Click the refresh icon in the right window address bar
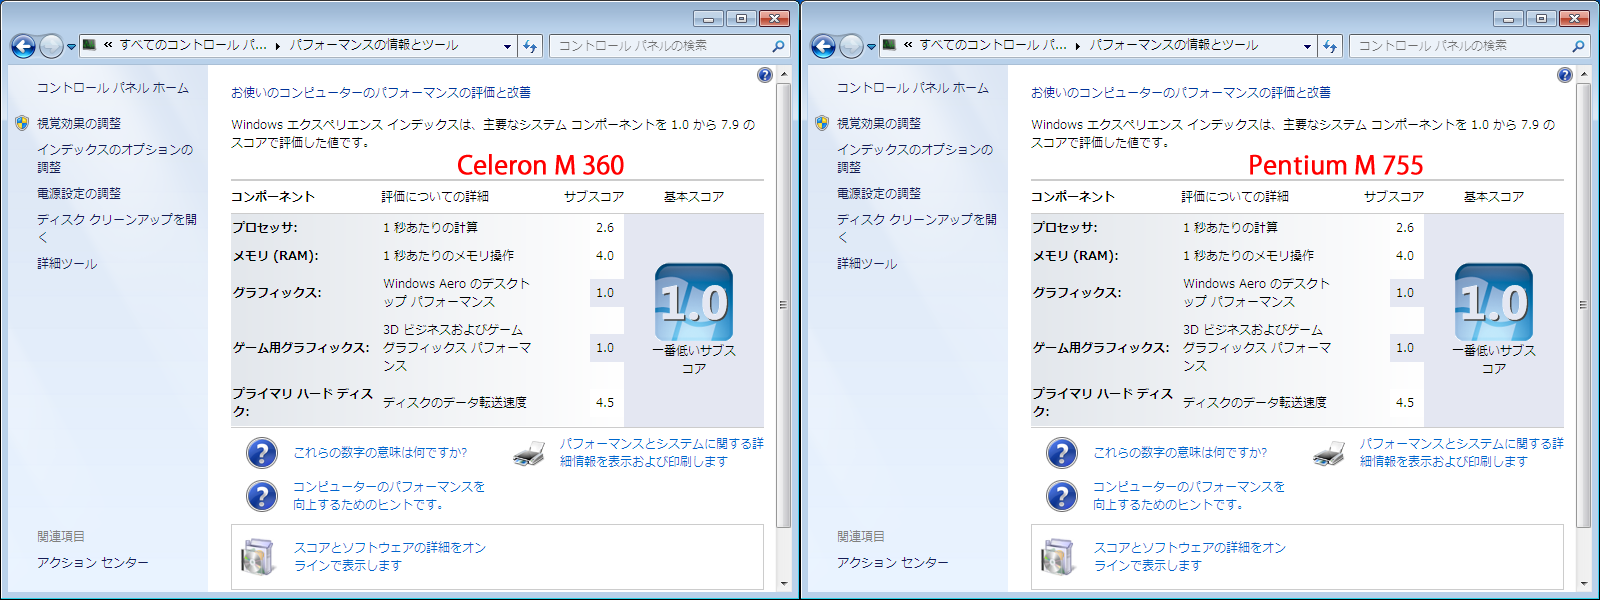 1330,46
